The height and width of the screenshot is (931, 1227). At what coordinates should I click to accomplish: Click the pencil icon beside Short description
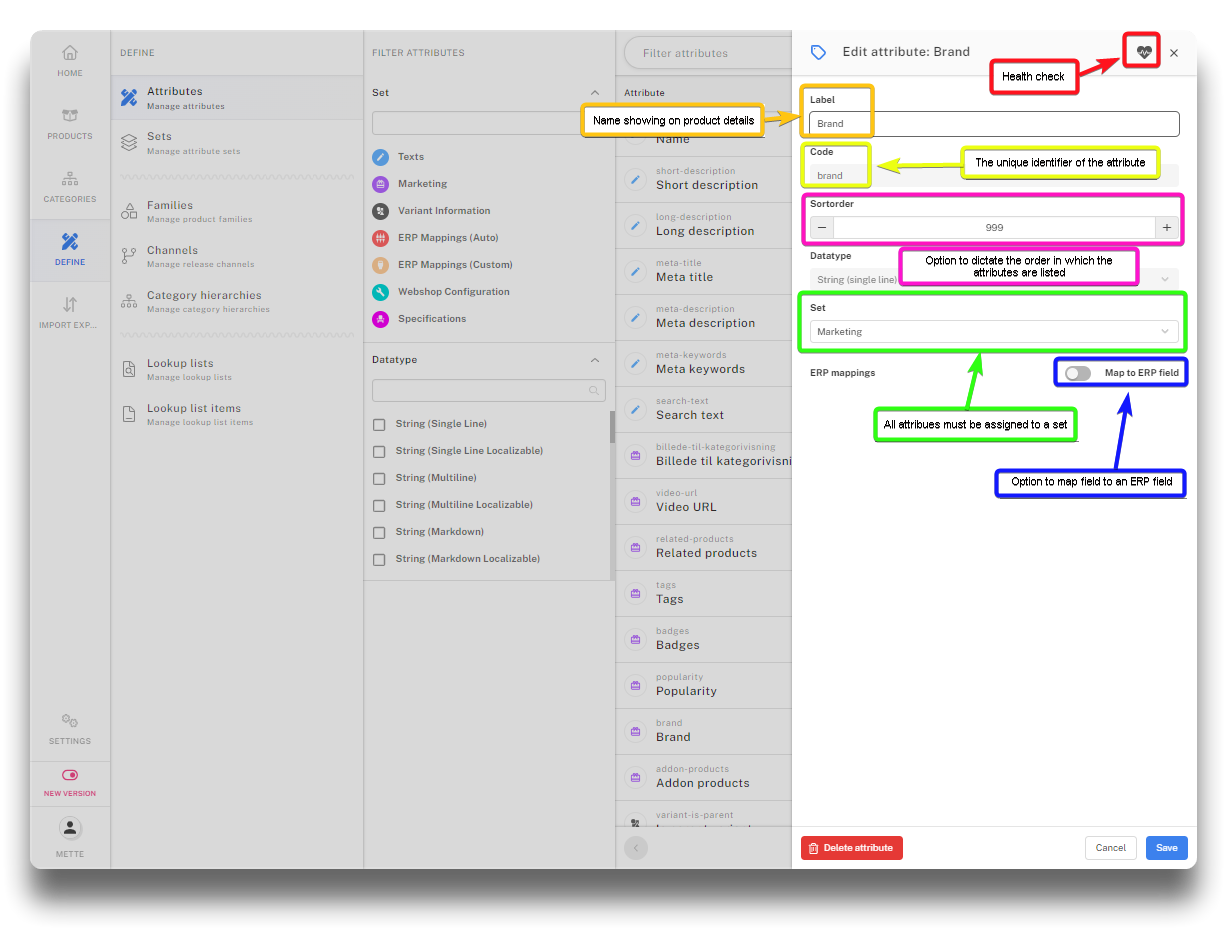(x=634, y=179)
